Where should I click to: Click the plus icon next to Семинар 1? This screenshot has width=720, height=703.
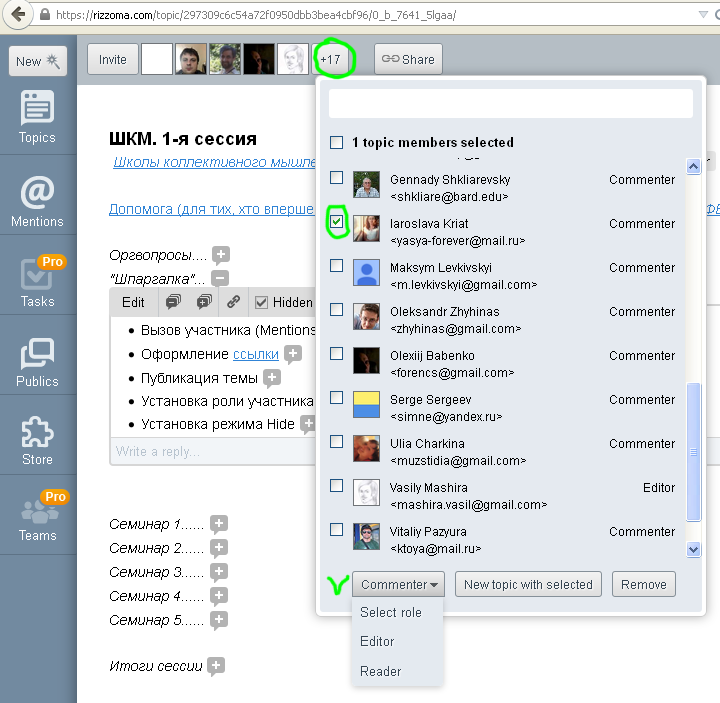tap(219, 524)
